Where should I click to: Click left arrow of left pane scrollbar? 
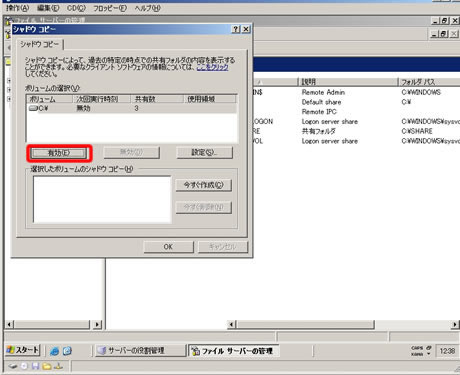(x=10, y=324)
